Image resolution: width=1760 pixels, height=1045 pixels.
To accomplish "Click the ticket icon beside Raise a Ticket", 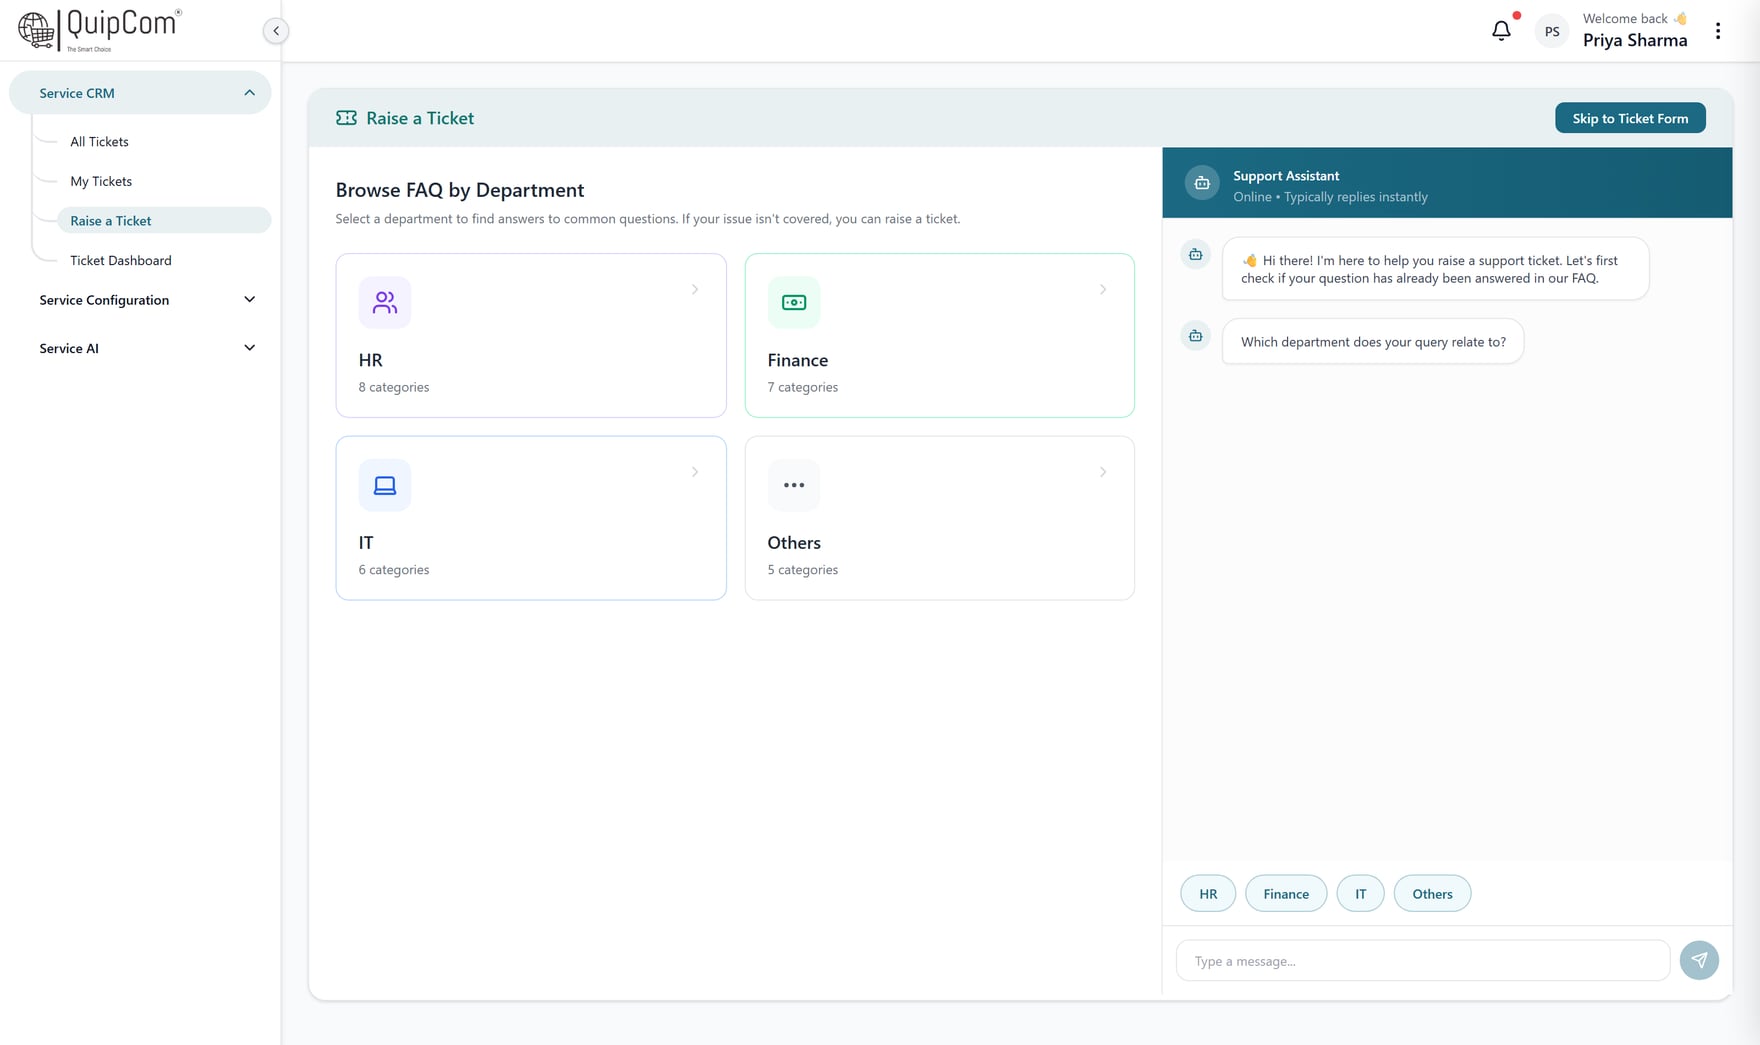I will [346, 118].
